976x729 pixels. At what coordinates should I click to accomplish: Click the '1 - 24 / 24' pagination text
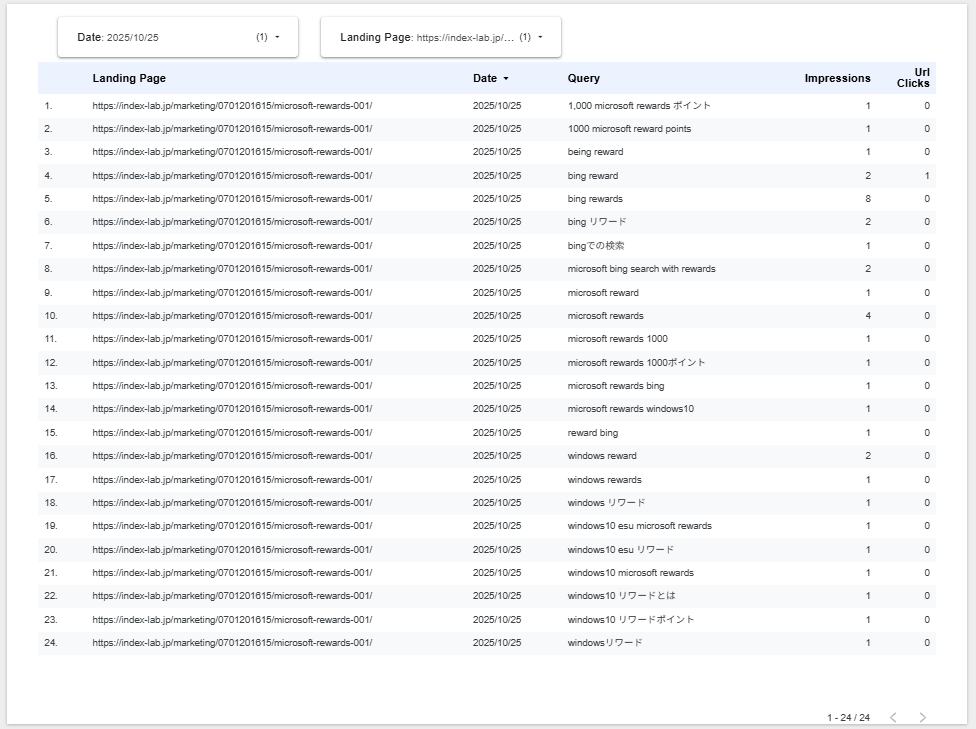pos(848,718)
